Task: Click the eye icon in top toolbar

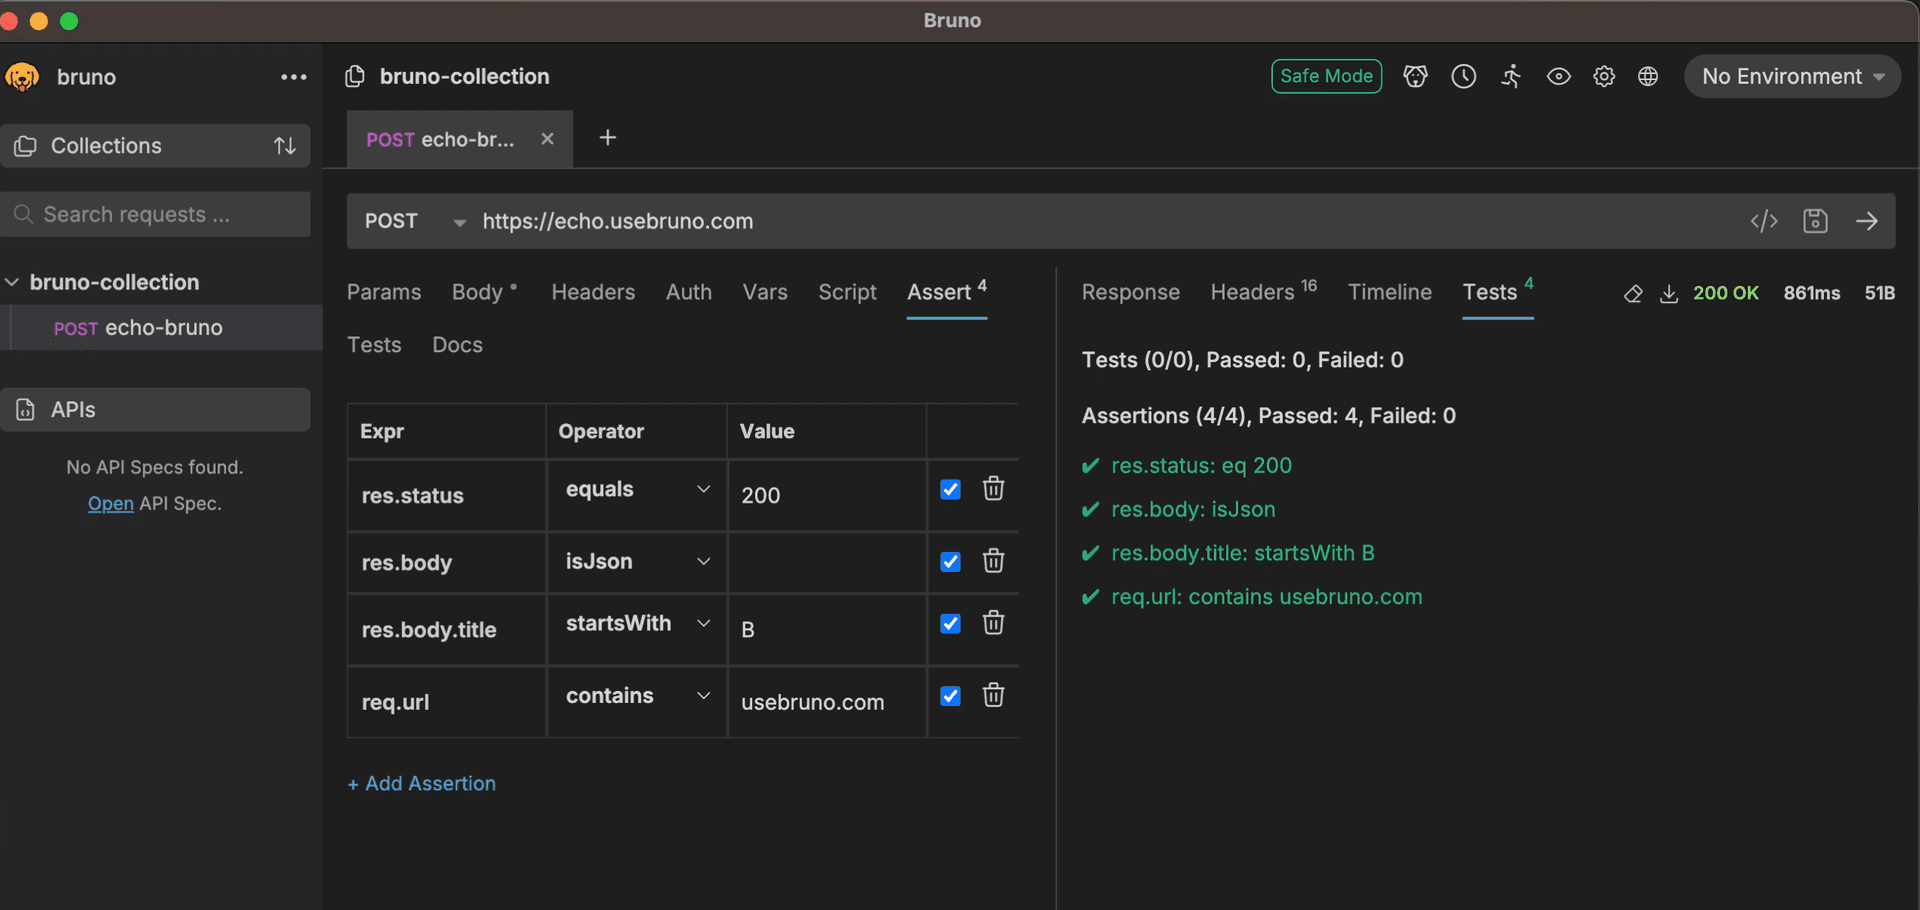Action: pyautogui.click(x=1558, y=76)
